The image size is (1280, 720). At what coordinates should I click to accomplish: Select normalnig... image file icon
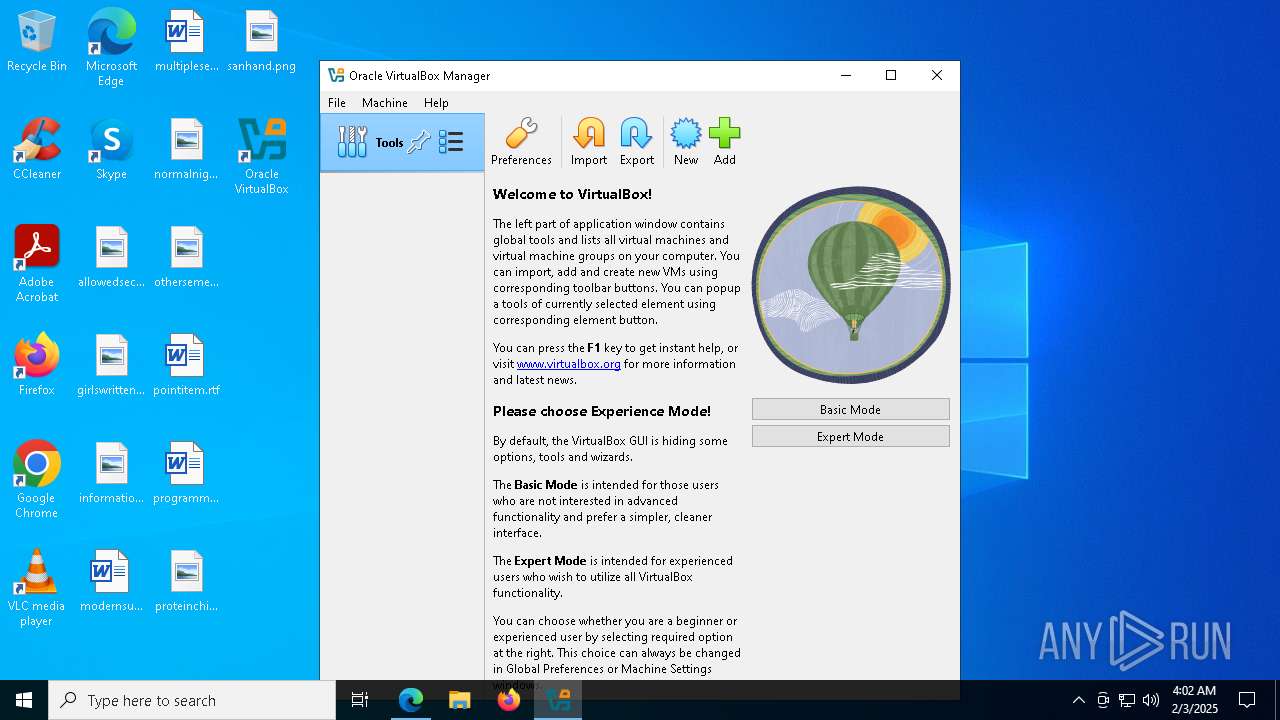pos(186,150)
